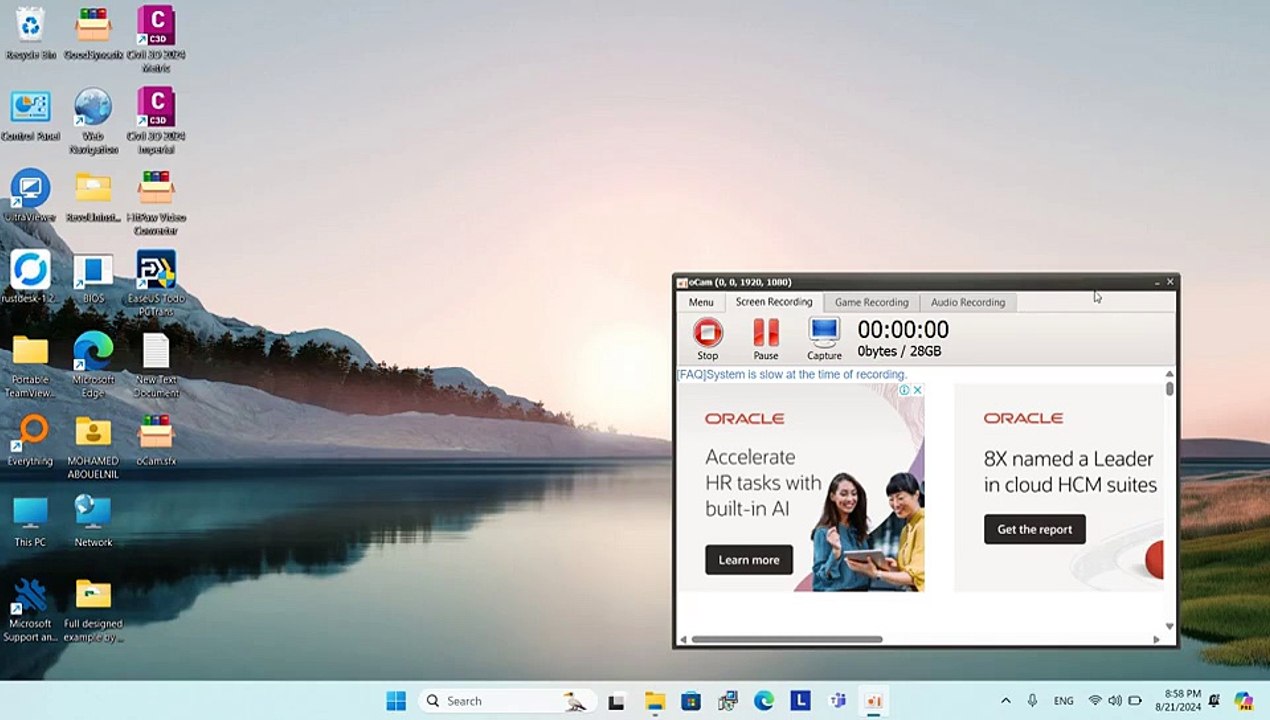Select the UltraViewer desktop icon
Viewport: 1270px width, 720px height.
(x=30, y=196)
